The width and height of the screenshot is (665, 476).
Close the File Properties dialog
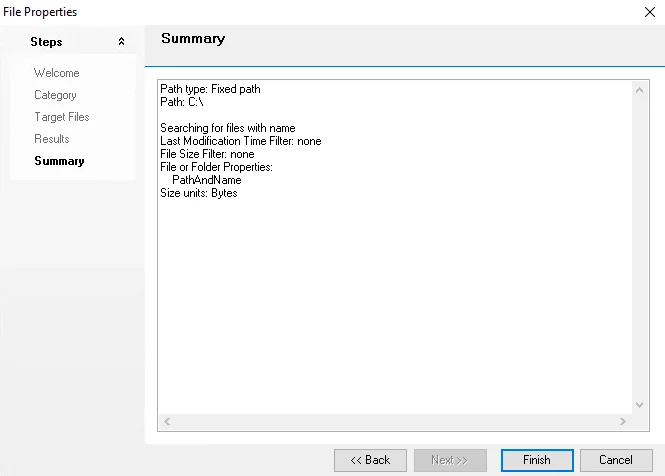(650, 12)
